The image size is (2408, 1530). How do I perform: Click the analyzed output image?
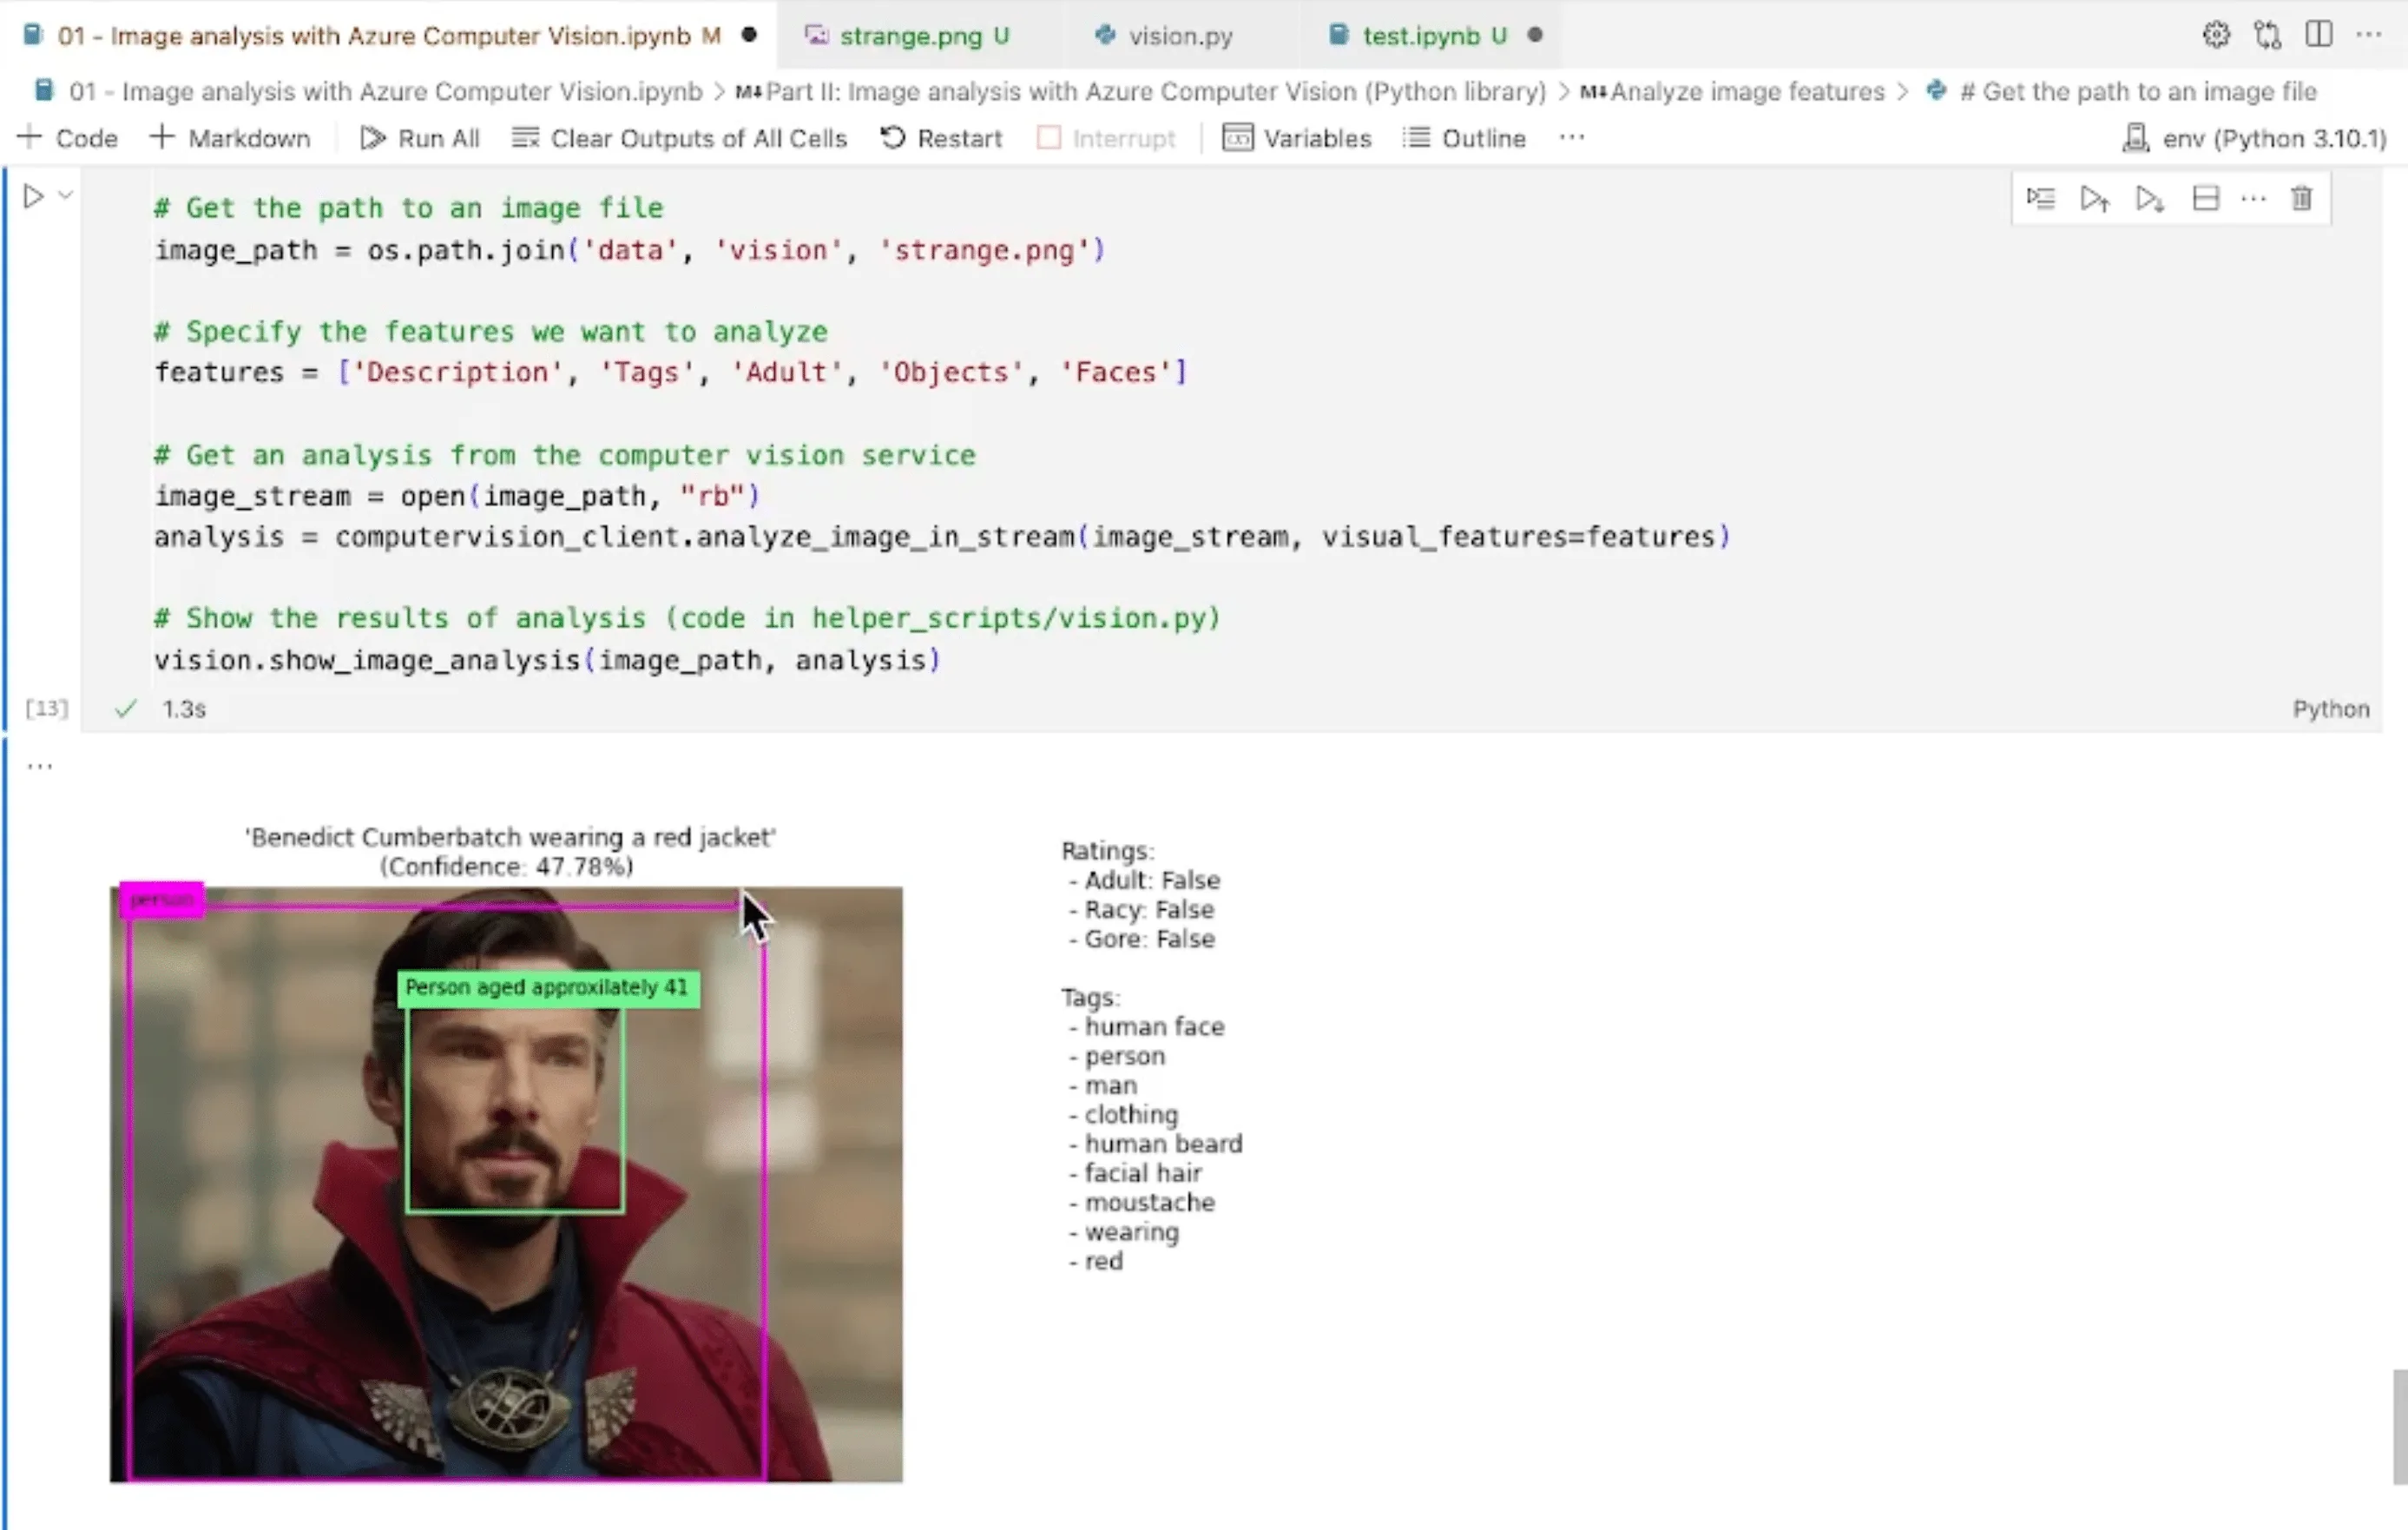(x=506, y=1184)
